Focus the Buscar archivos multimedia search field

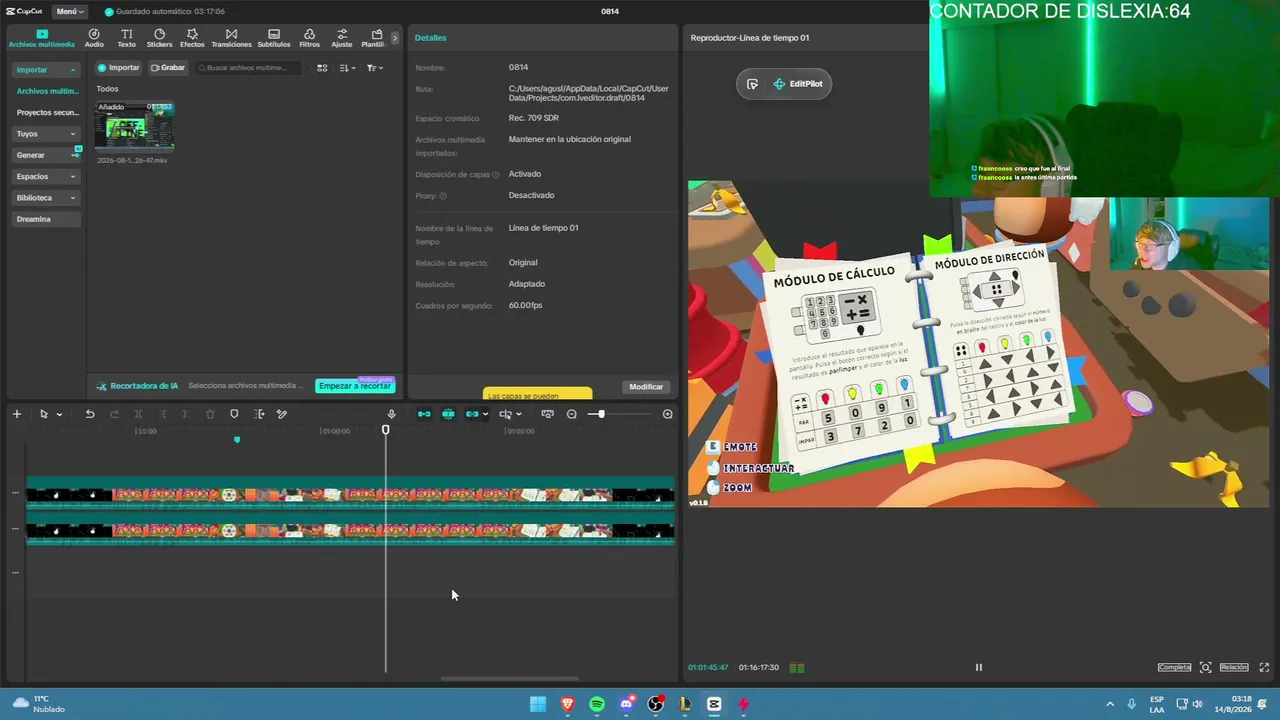(248, 68)
